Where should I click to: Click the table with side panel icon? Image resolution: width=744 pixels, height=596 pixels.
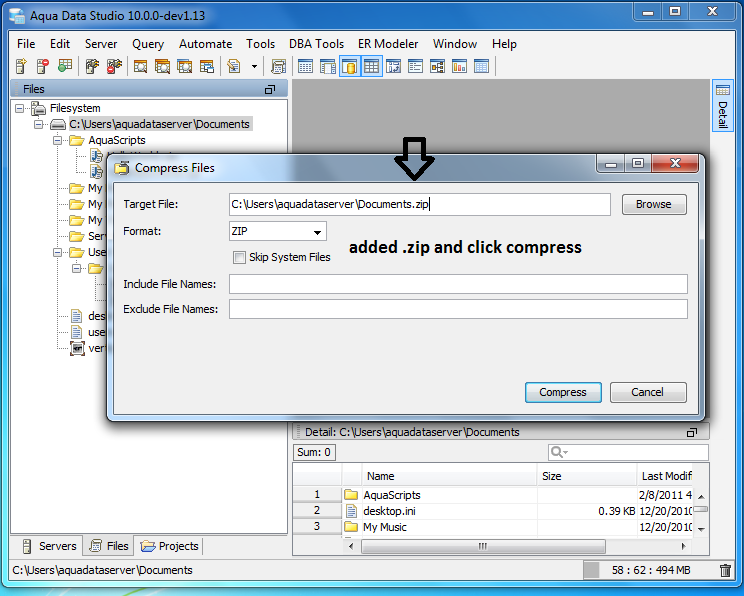point(327,66)
